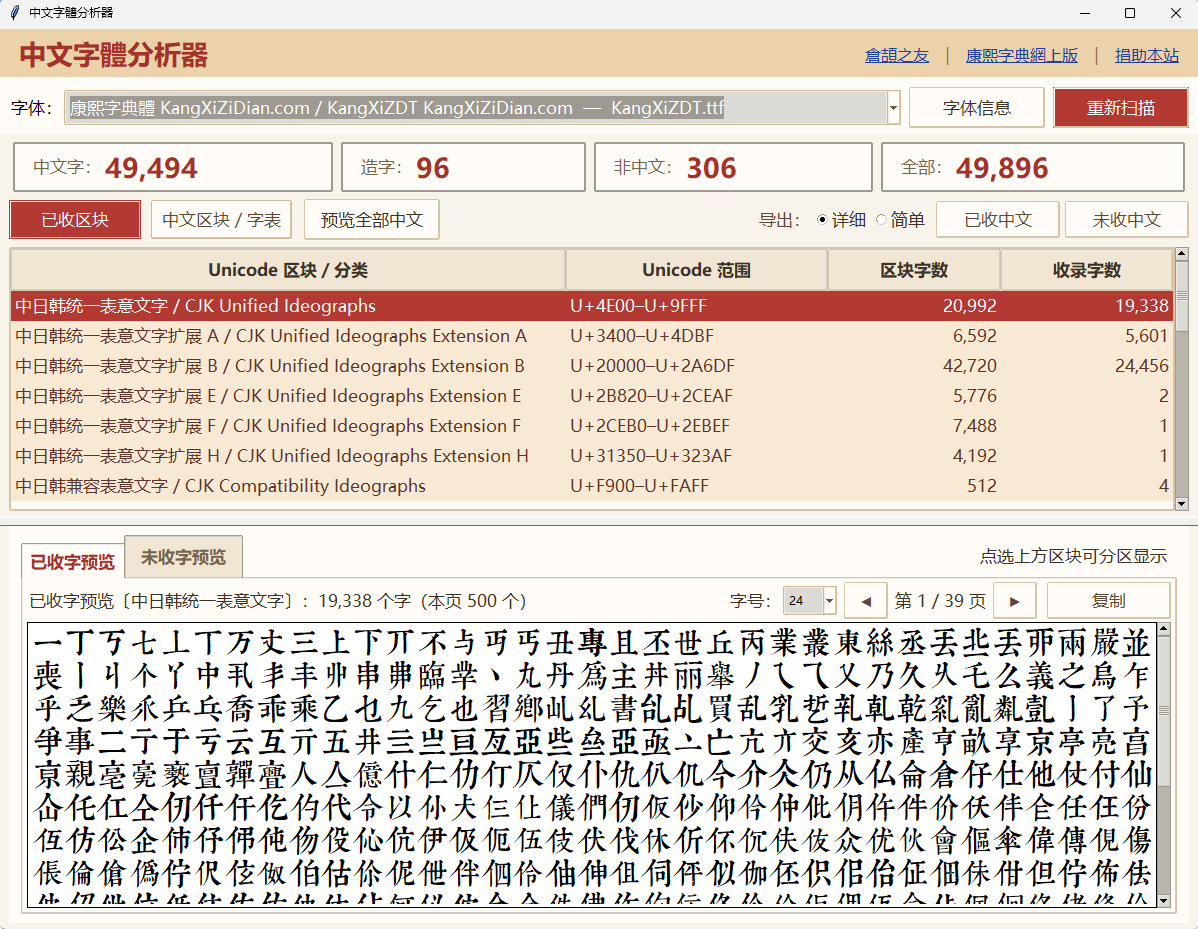
Task: Select the 未收字预览 tab
Action: [x=183, y=557]
